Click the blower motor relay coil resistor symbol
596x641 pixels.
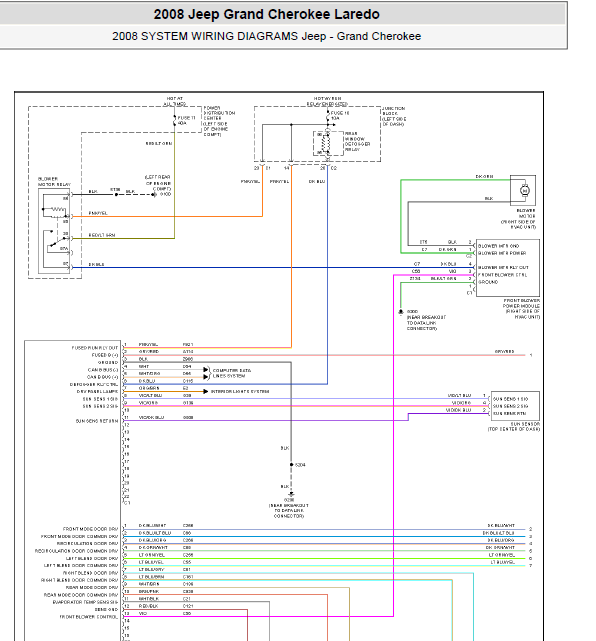58,210
